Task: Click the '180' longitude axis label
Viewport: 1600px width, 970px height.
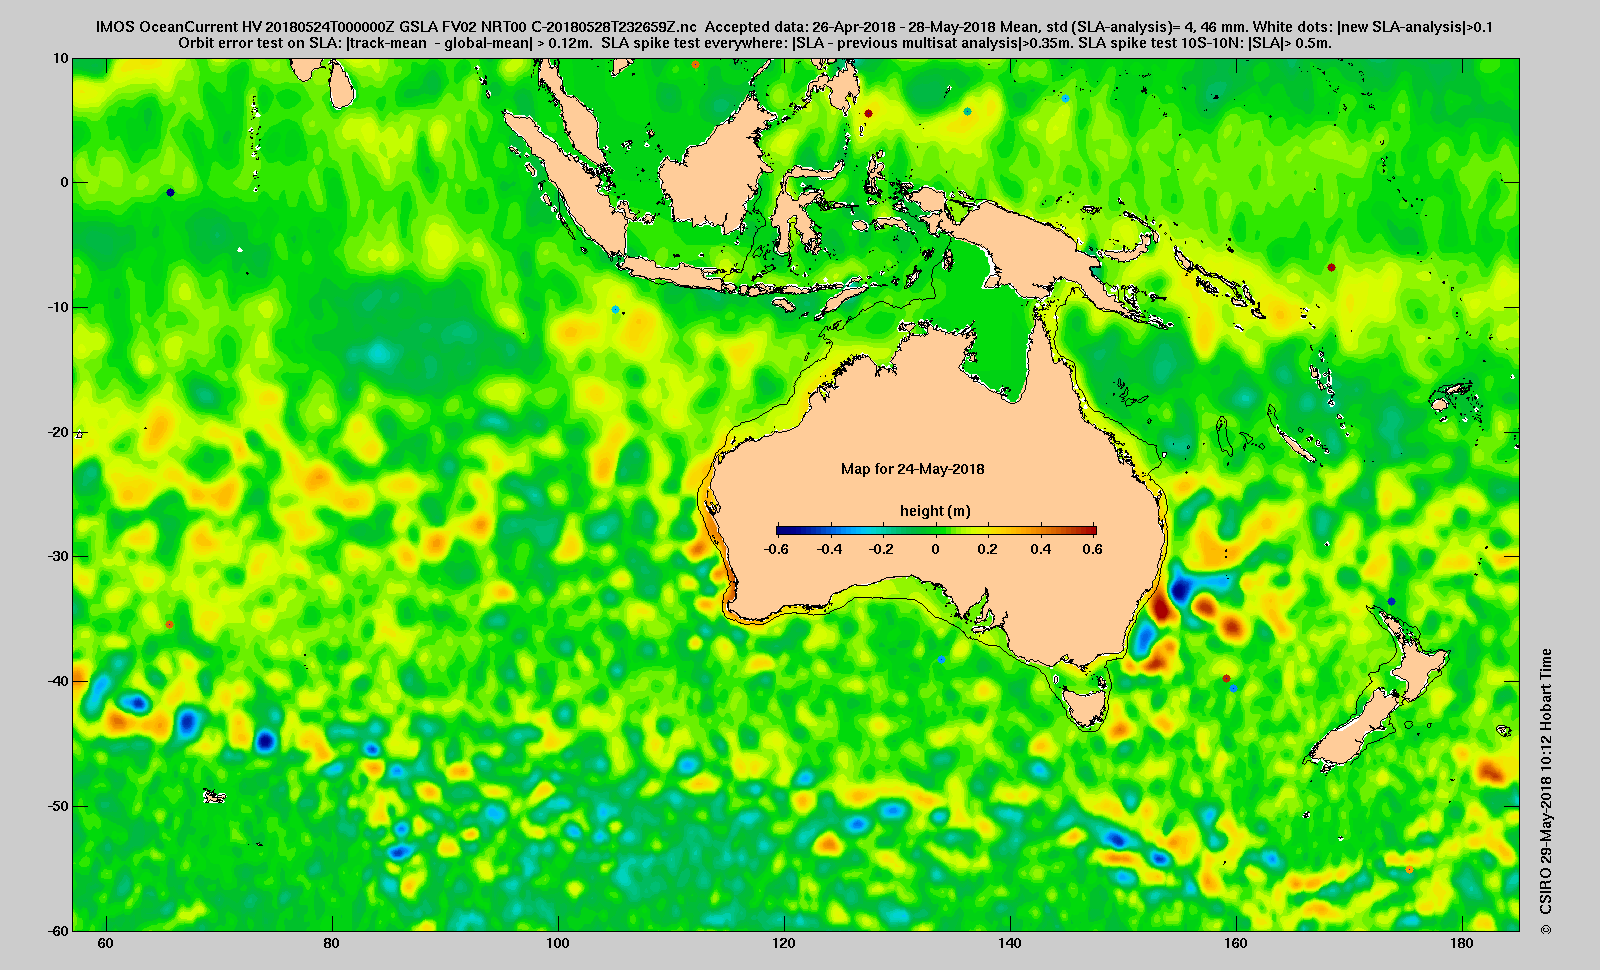Action: coord(1462,943)
